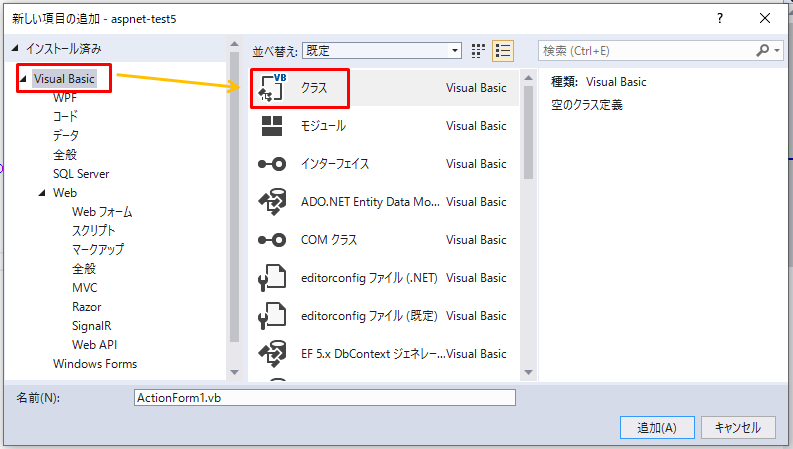Select the editorconfig ファイル (既定) icon
The image size is (793, 449).
click(x=272, y=316)
